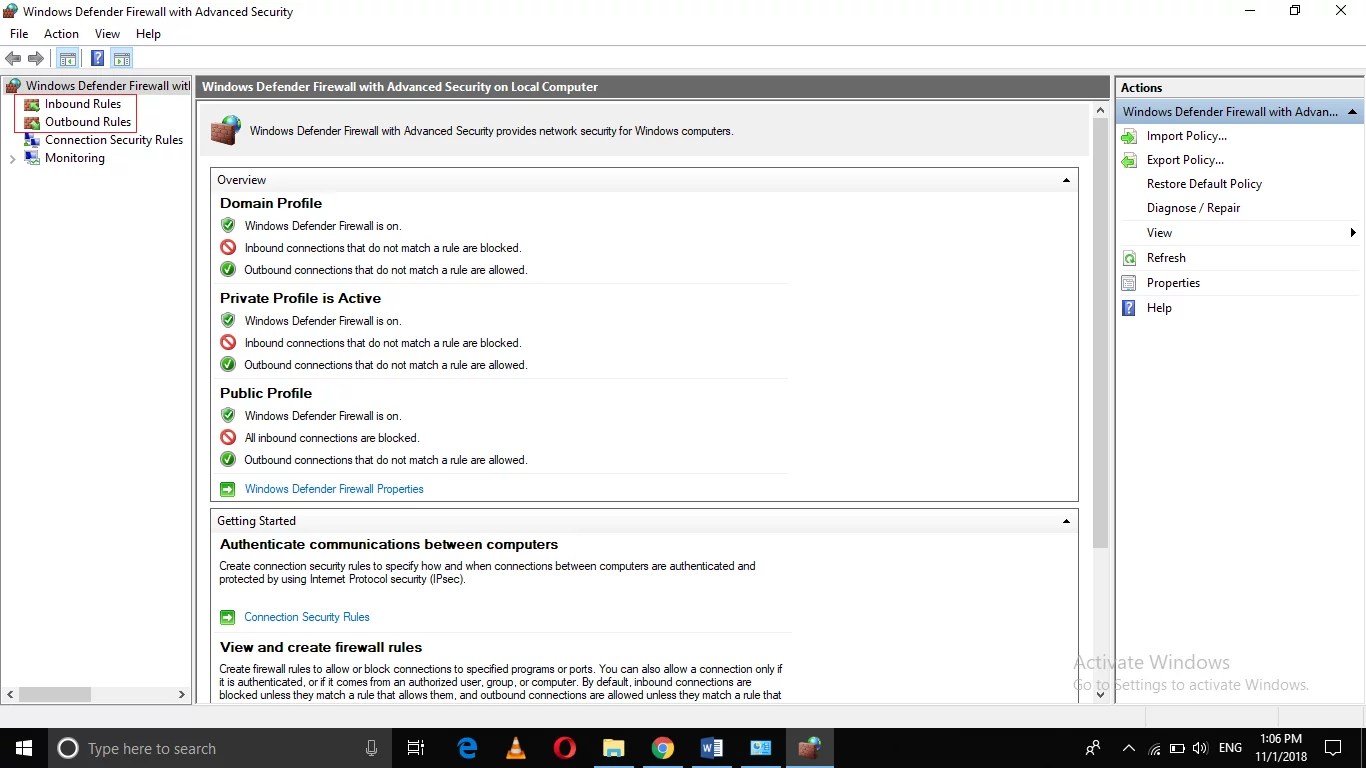Open VLC media player from the taskbar
The image size is (1366, 768).
516,748
